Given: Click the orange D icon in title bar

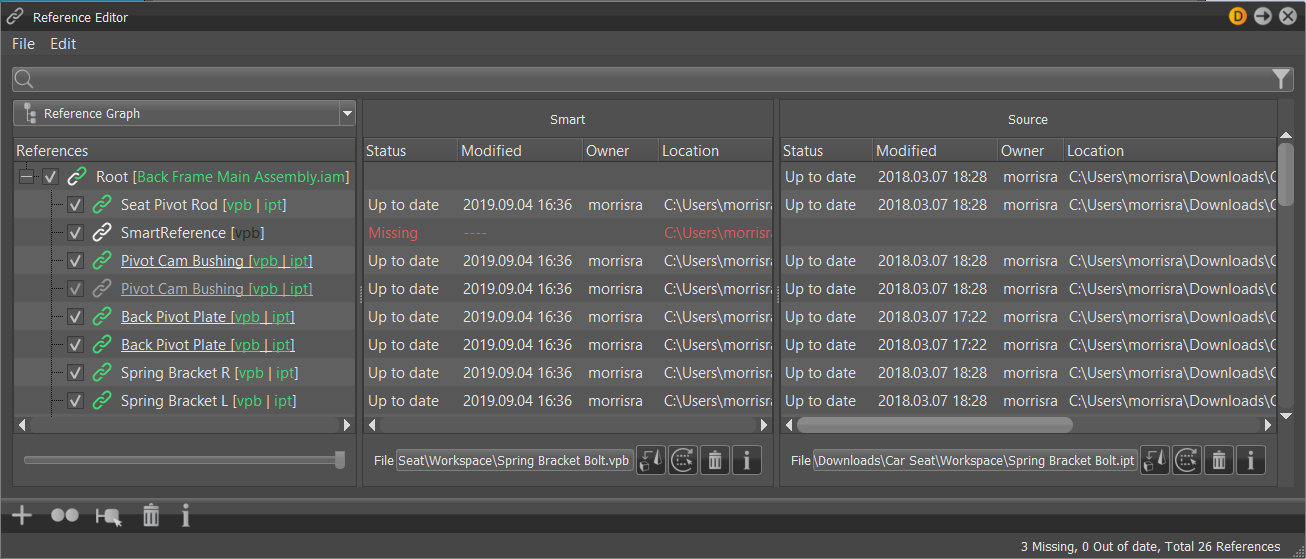Looking at the screenshot, I should coord(1238,16).
